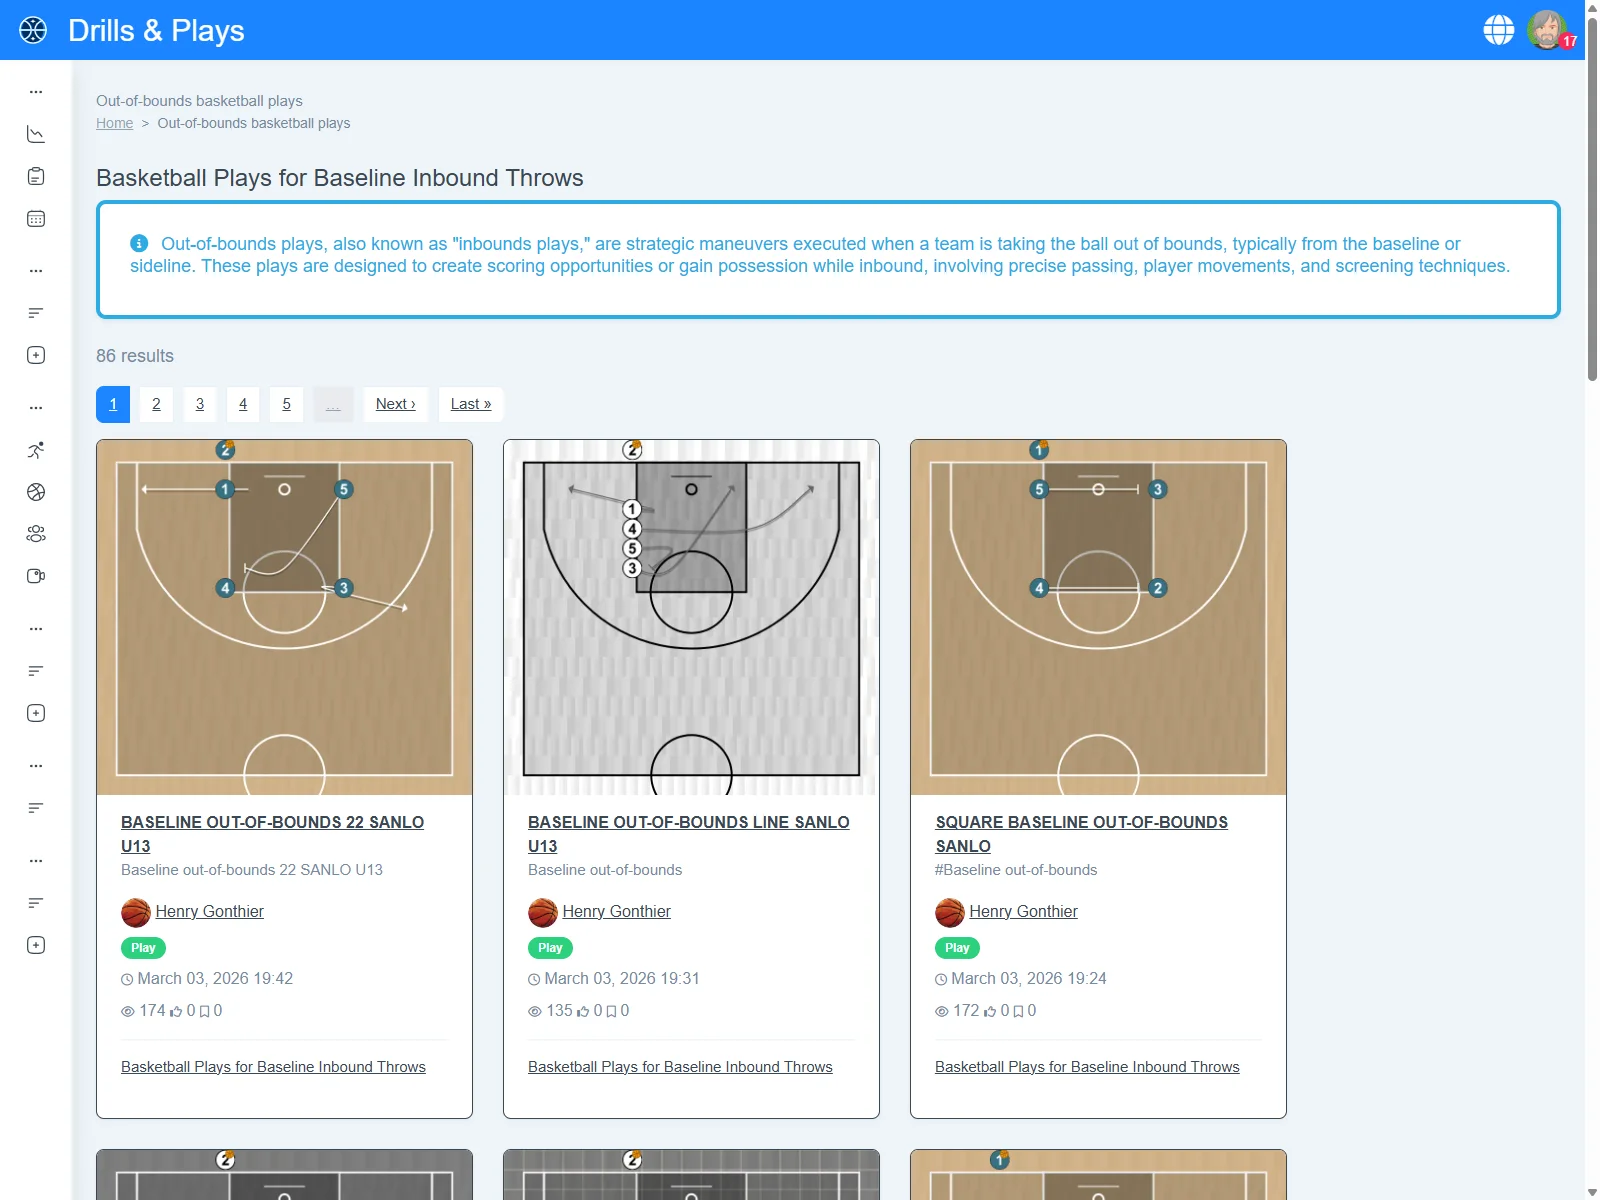Screen dimensions: 1600x1200
Task: Select the basketball icon in left sidebar
Action: coord(36,492)
